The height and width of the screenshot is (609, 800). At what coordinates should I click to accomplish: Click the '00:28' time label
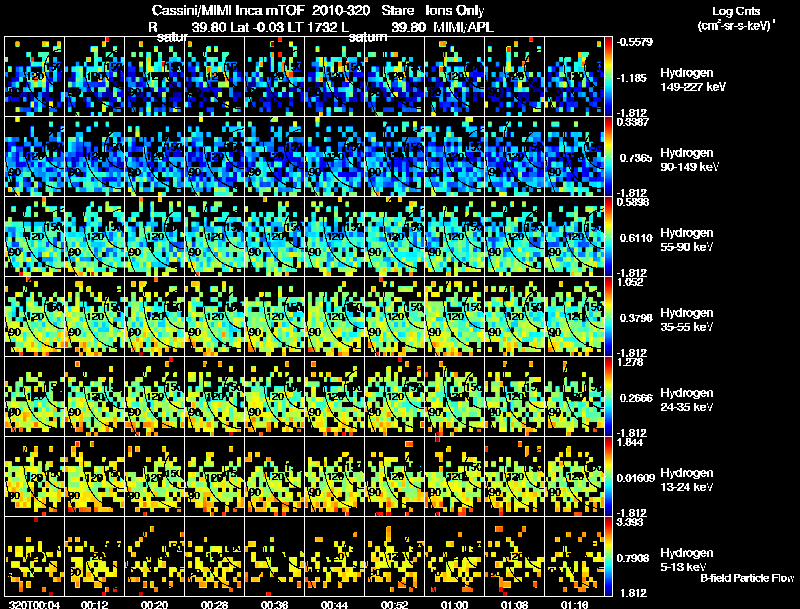tap(214, 604)
